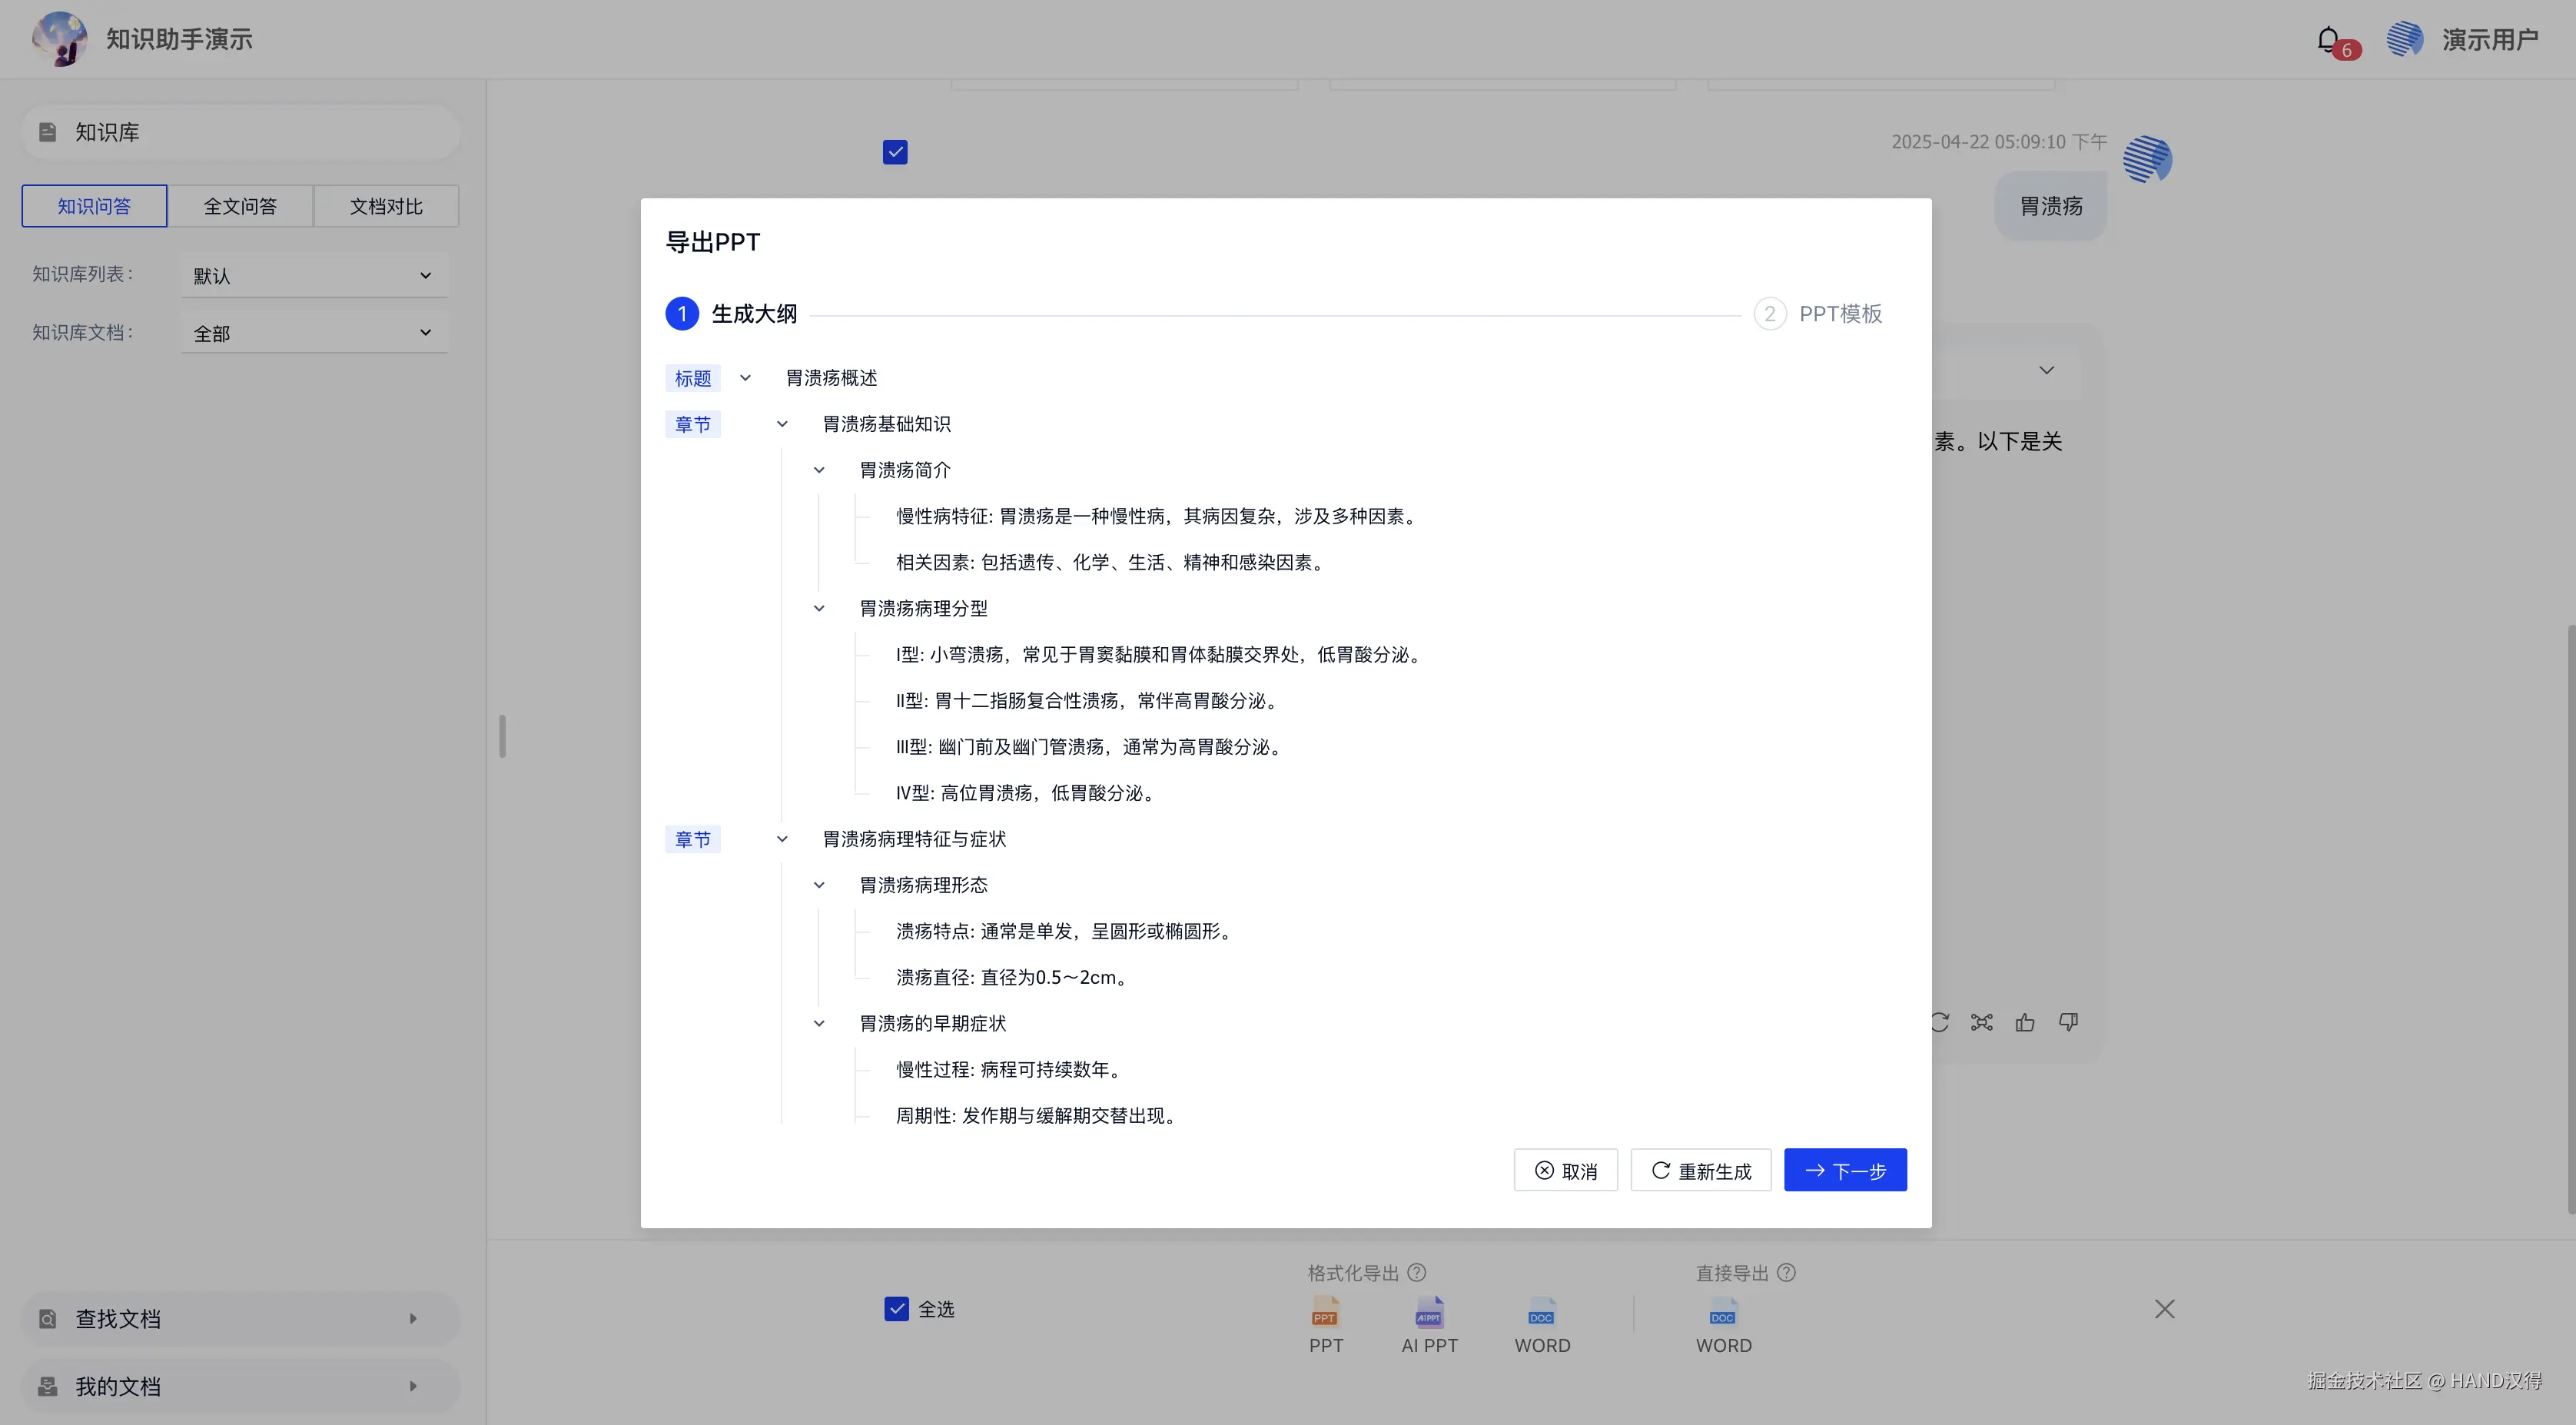2576x1425 pixels.
Task: Switch to the 全文问答 tab
Action: 240,206
